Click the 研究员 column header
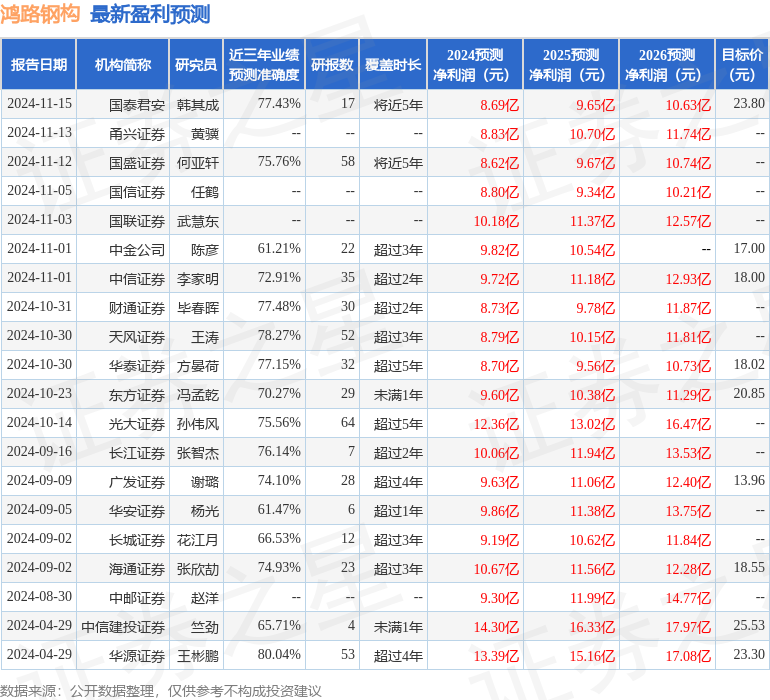 point(196,64)
